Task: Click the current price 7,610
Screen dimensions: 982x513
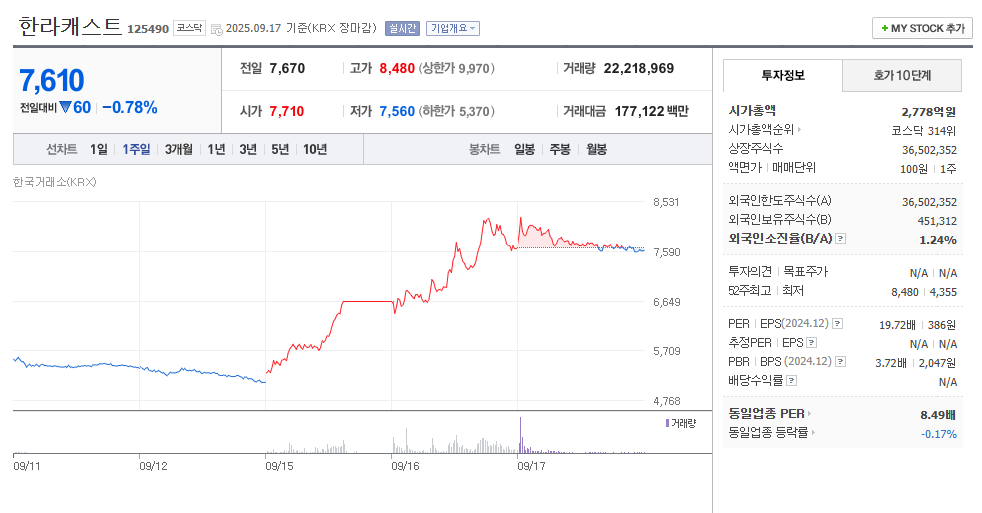Action: point(52,80)
